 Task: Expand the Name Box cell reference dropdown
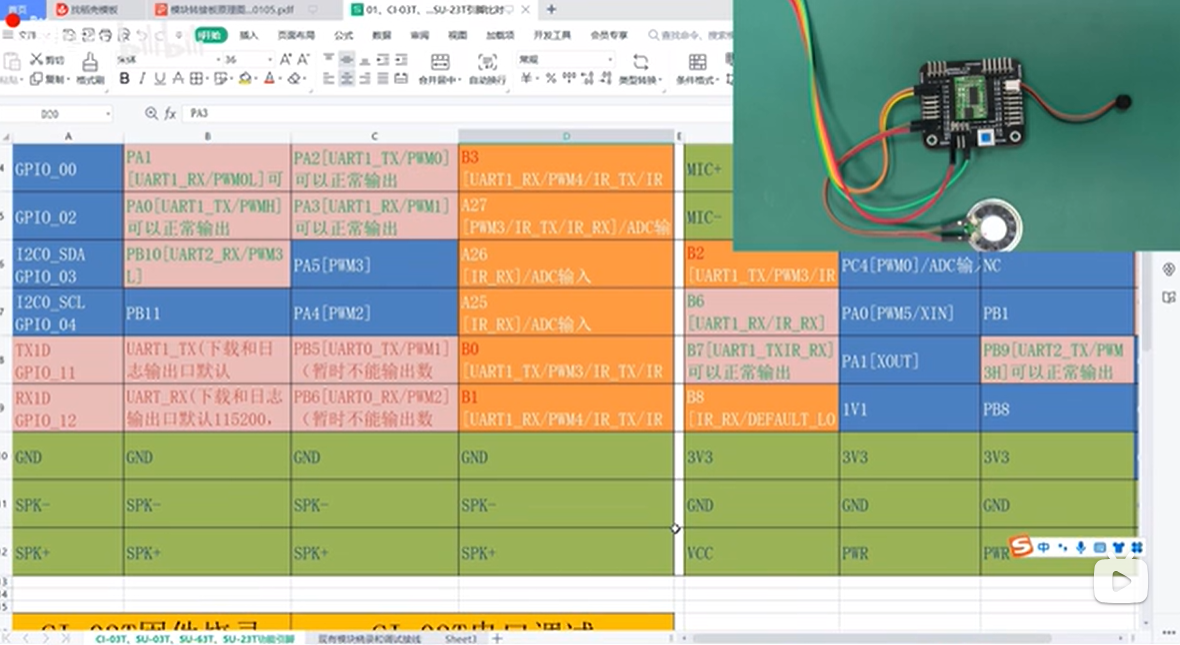coord(107,114)
